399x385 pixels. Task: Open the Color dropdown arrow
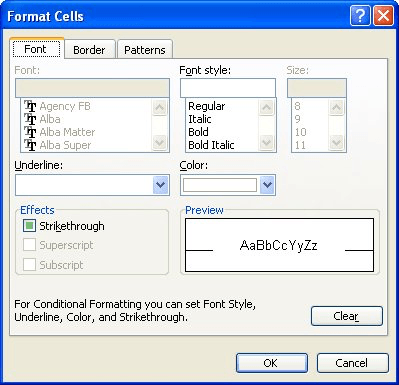click(x=267, y=184)
